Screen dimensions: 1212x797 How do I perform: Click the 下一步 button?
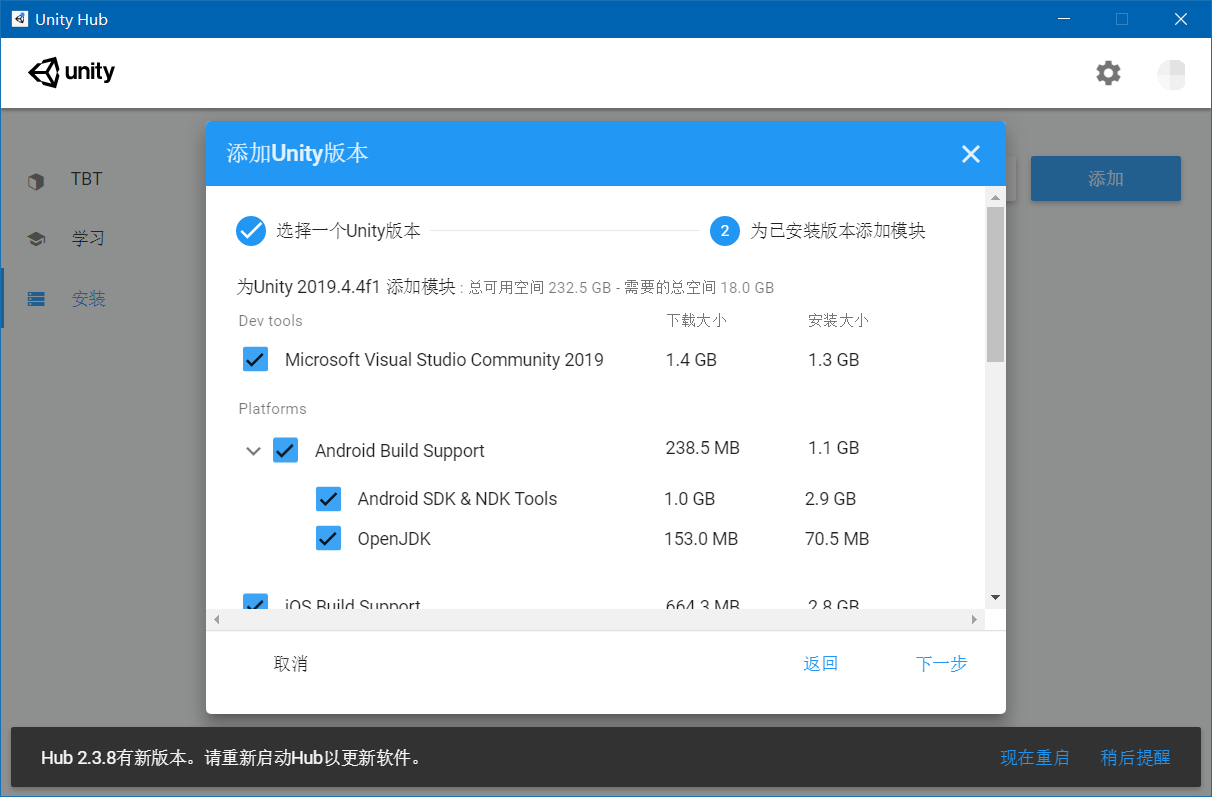[941, 664]
